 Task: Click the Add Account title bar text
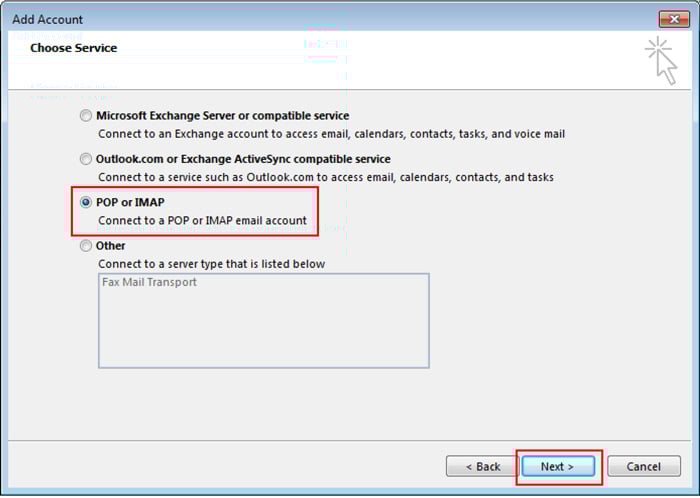click(48, 19)
